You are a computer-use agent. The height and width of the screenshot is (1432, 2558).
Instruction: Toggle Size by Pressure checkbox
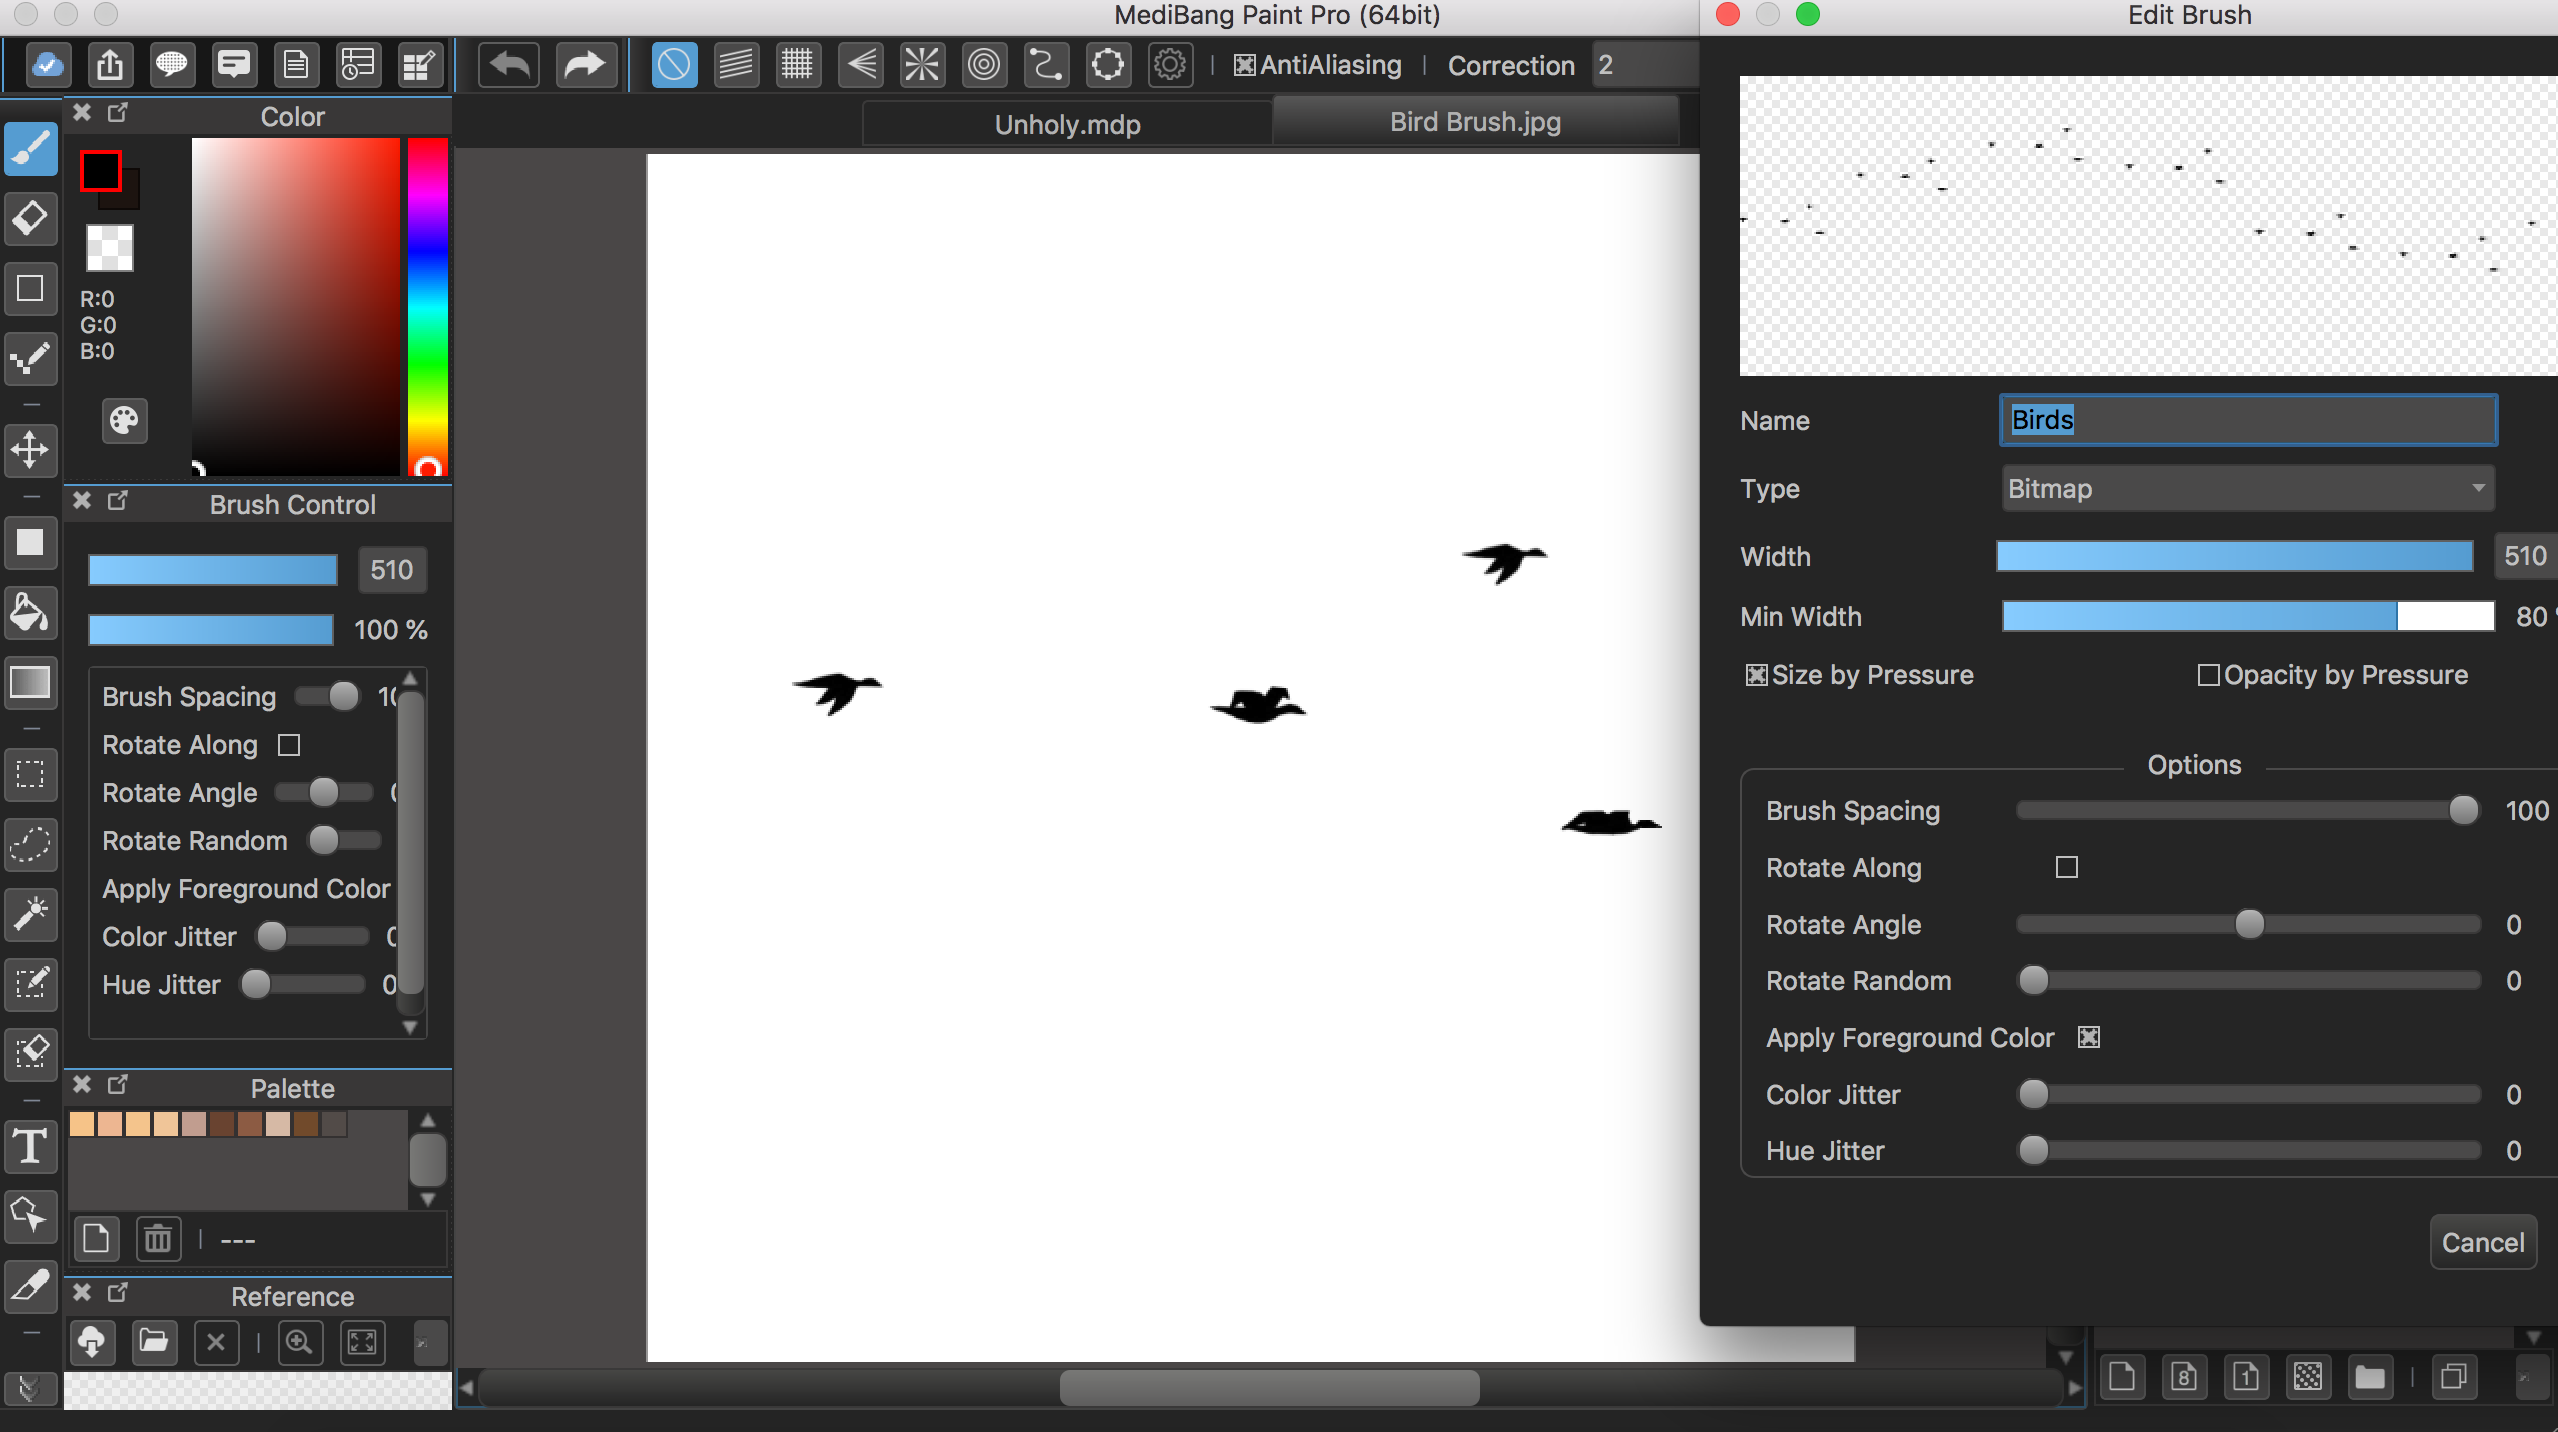click(x=1756, y=676)
